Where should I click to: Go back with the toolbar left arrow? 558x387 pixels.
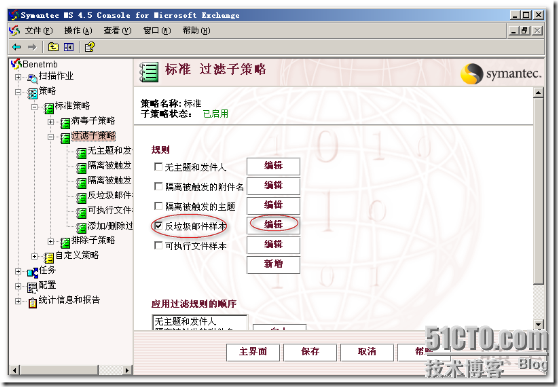click(16, 47)
